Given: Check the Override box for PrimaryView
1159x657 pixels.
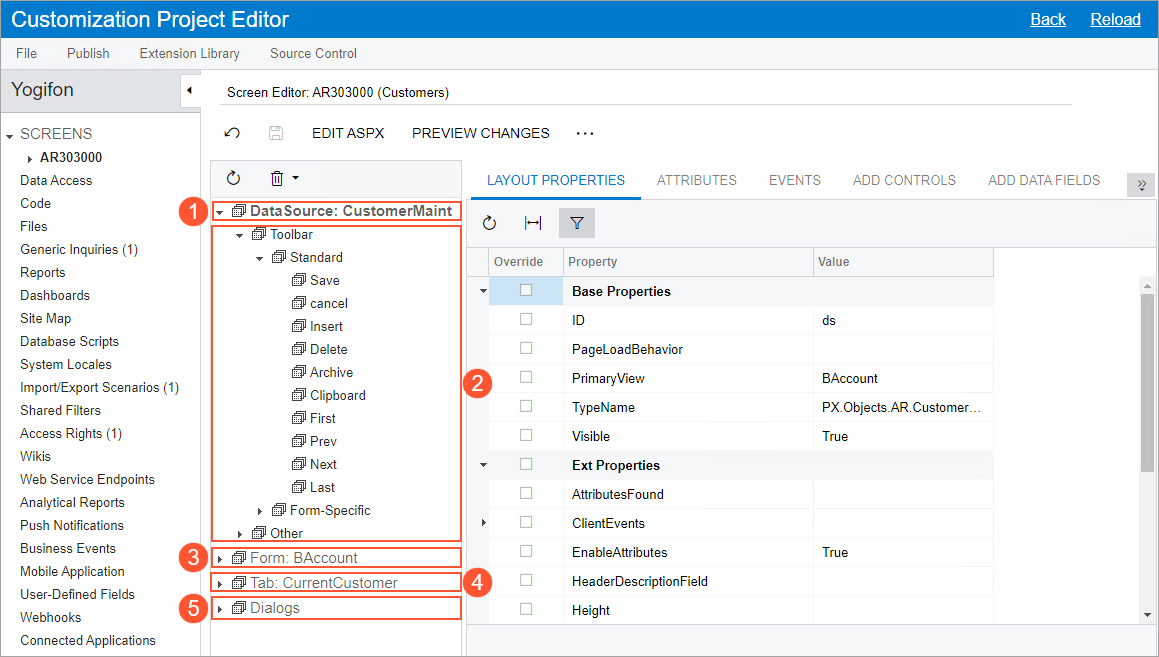Looking at the screenshot, I should [x=526, y=378].
